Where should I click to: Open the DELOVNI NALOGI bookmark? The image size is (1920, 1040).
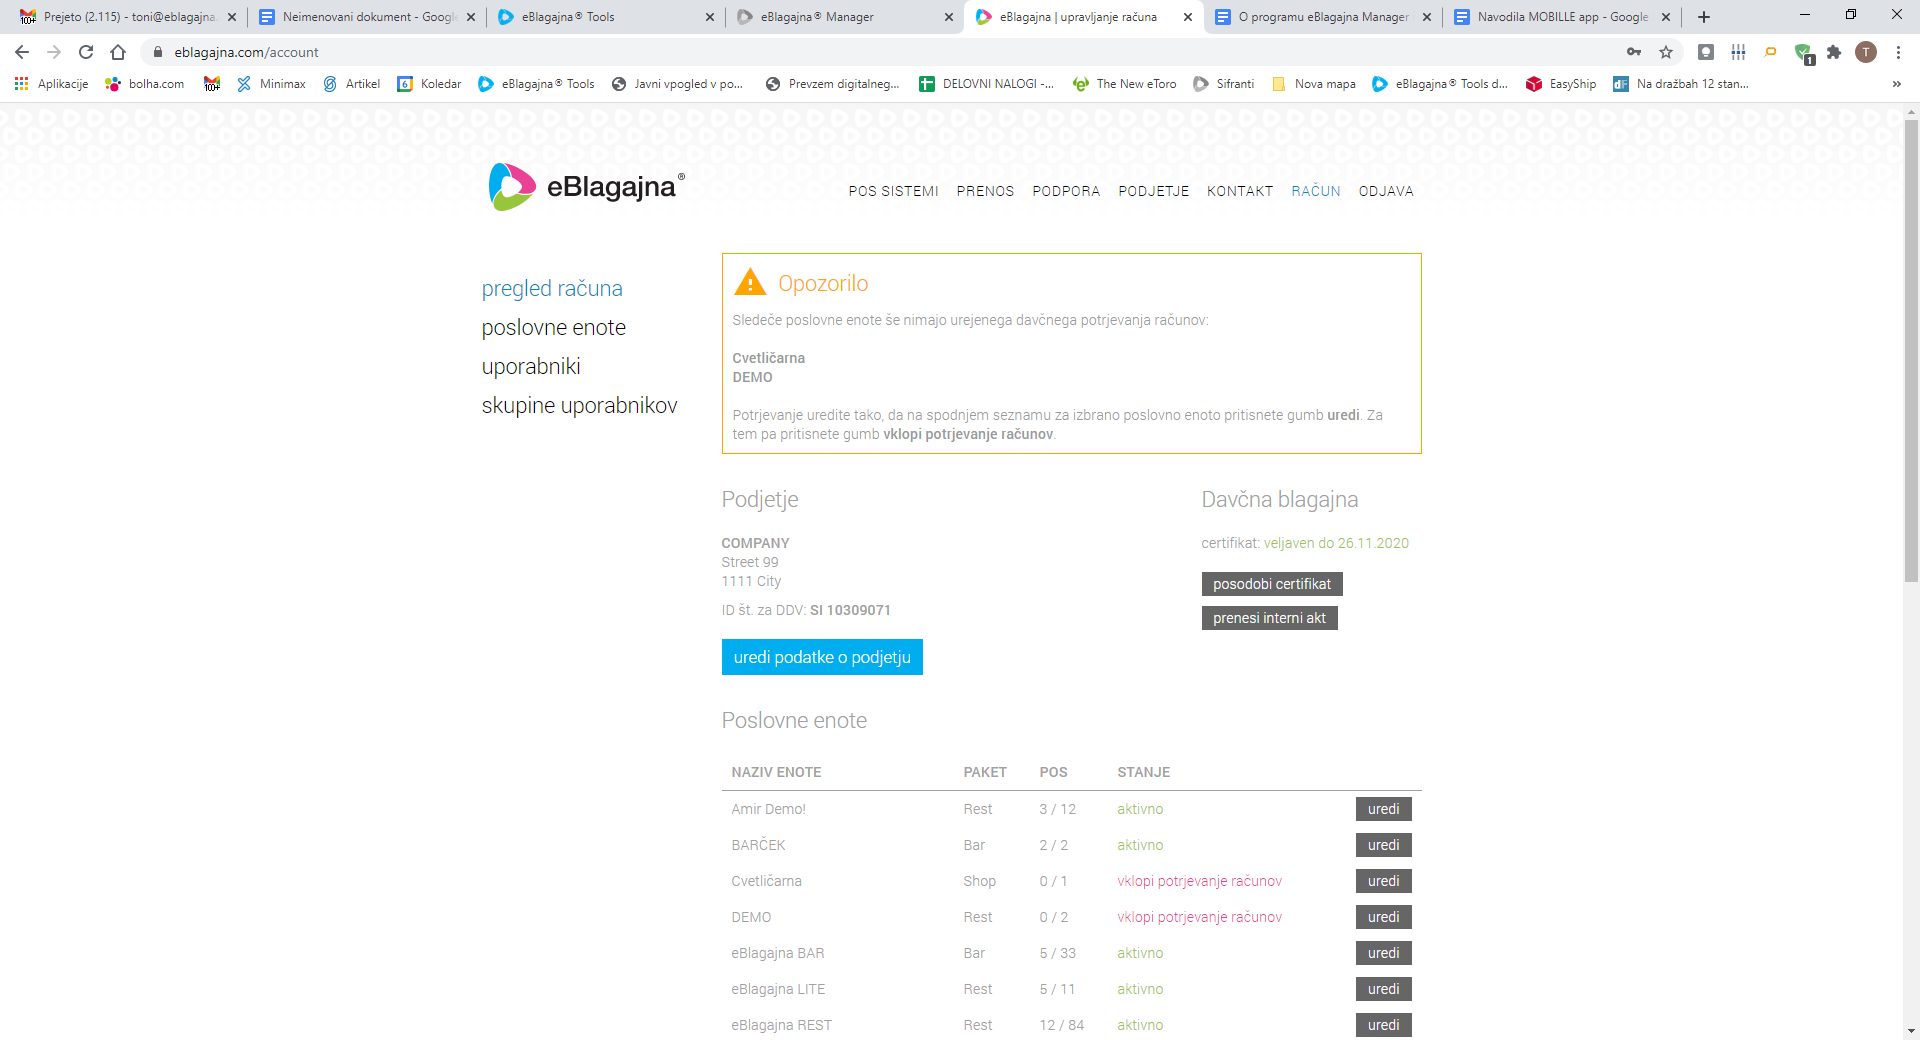click(x=987, y=84)
